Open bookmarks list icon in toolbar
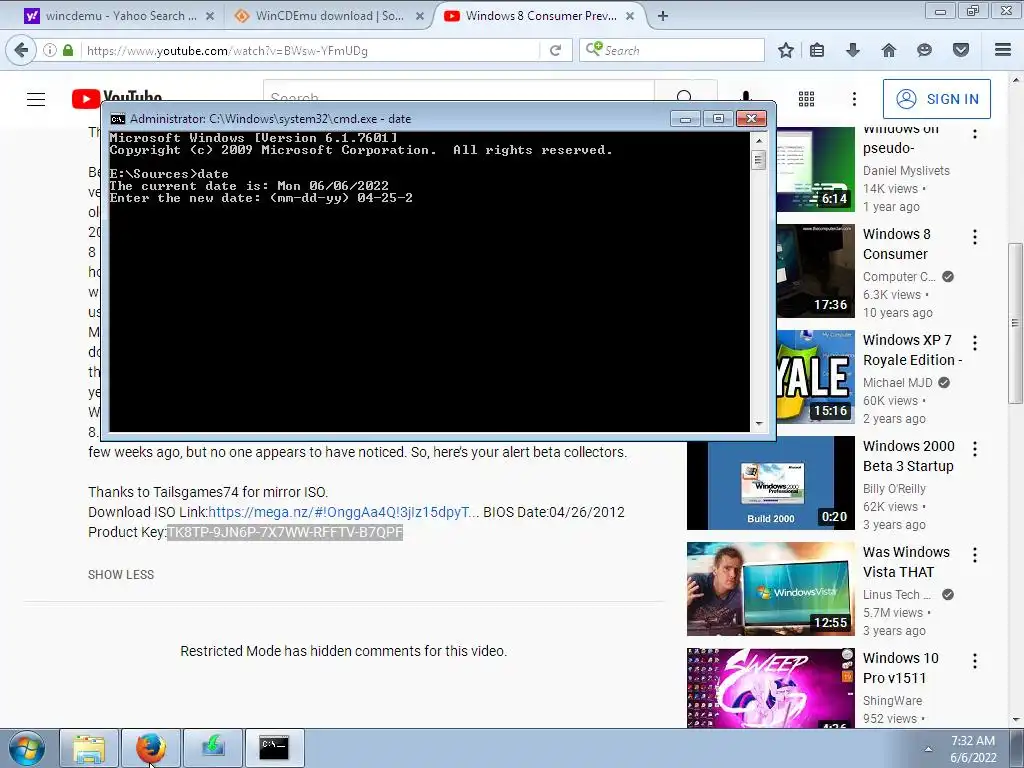Screen dimensions: 1024x768 (x=817, y=50)
